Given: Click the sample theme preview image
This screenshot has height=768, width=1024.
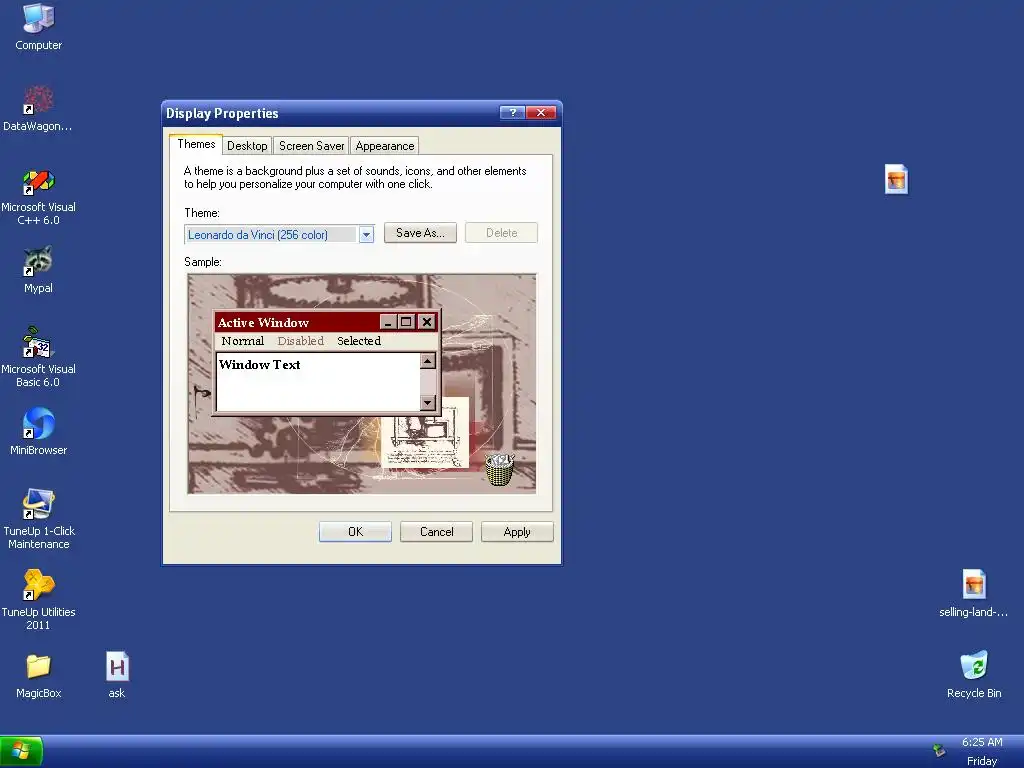Looking at the screenshot, I should [x=362, y=383].
